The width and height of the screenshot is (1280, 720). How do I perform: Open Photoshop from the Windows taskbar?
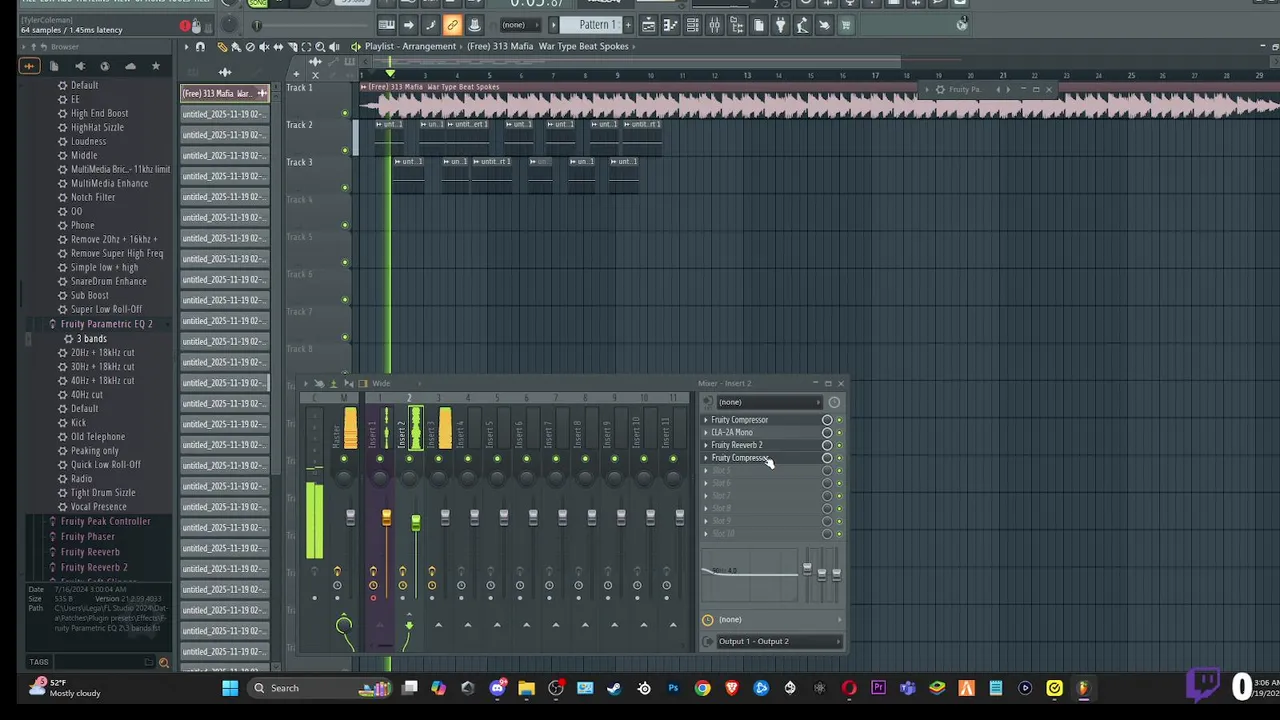click(673, 688)
